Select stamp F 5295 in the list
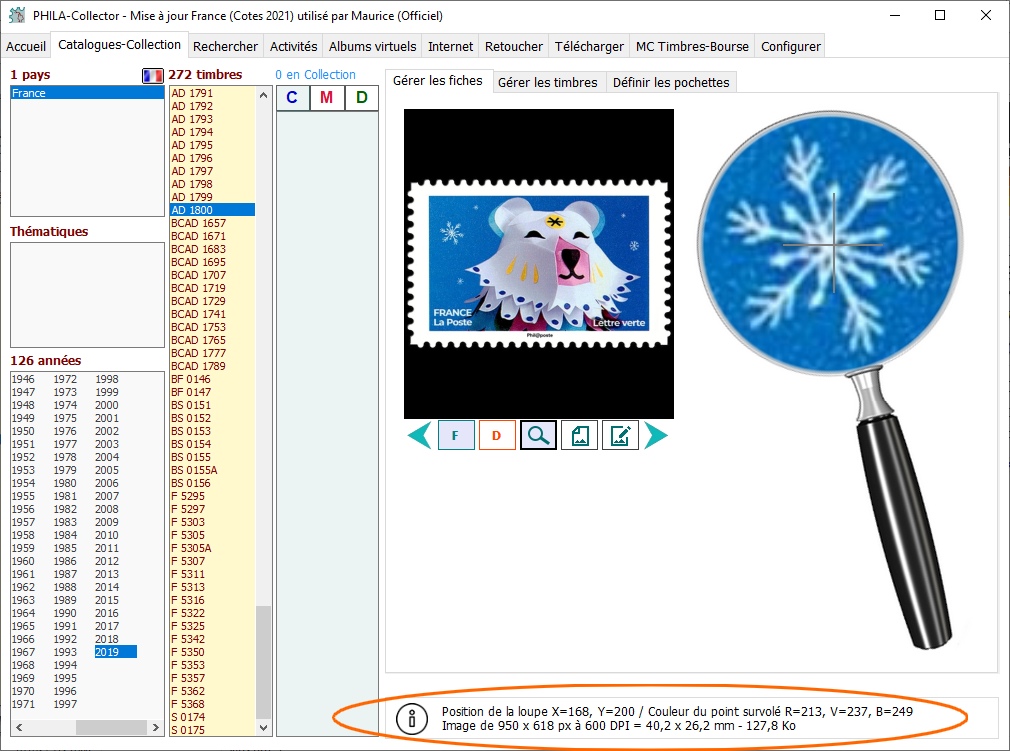1010x751 pixels. [x=213, y=496]
